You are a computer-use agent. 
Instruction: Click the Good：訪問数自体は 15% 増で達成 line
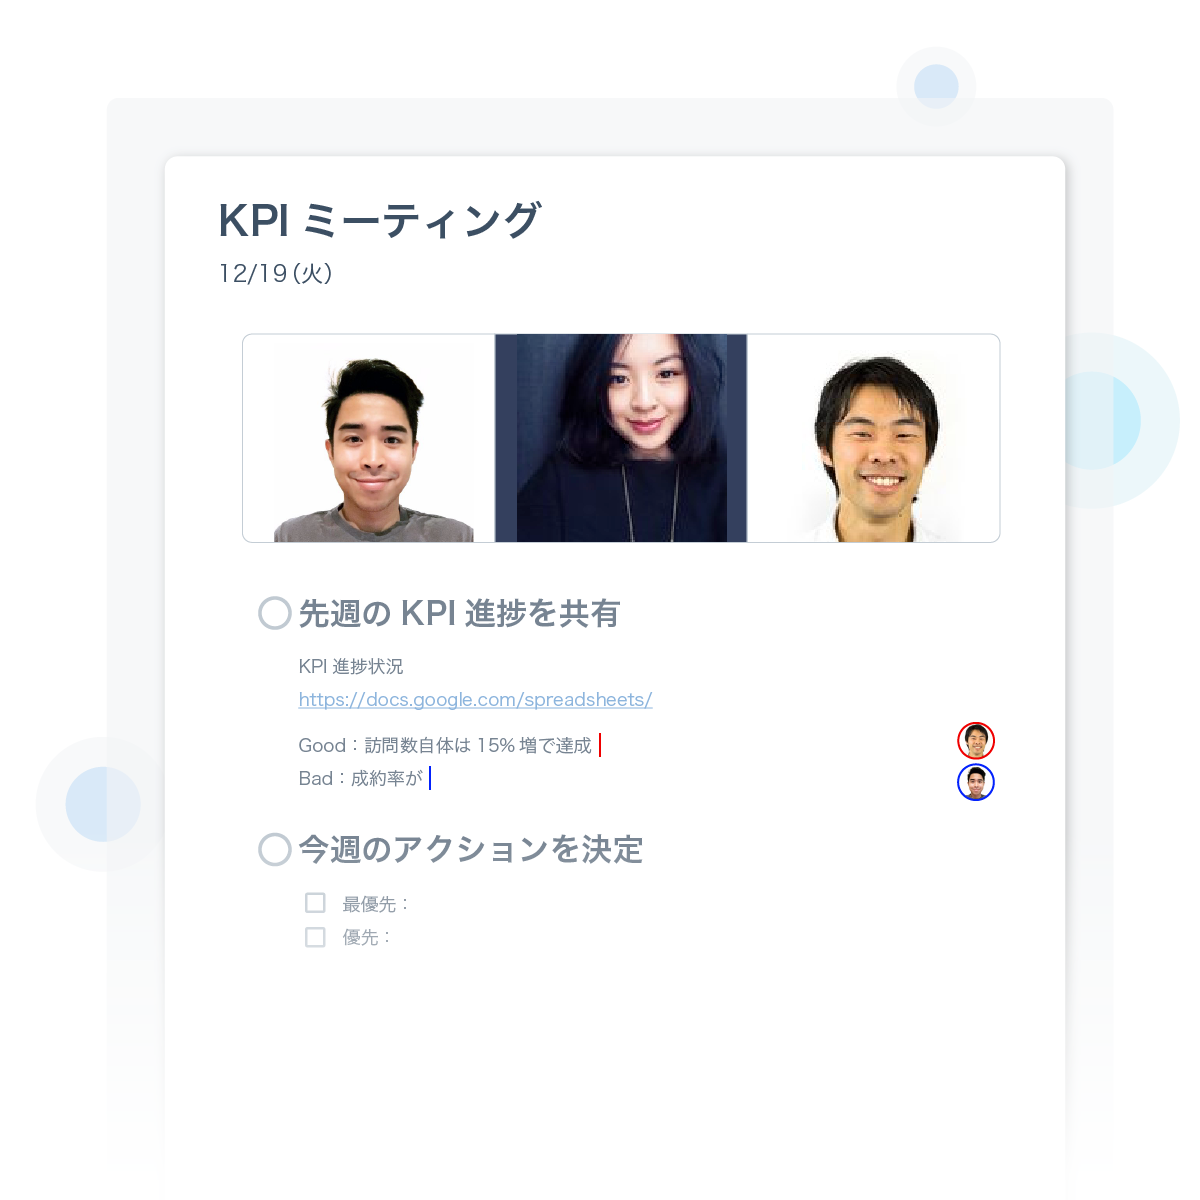coord(445,745)
